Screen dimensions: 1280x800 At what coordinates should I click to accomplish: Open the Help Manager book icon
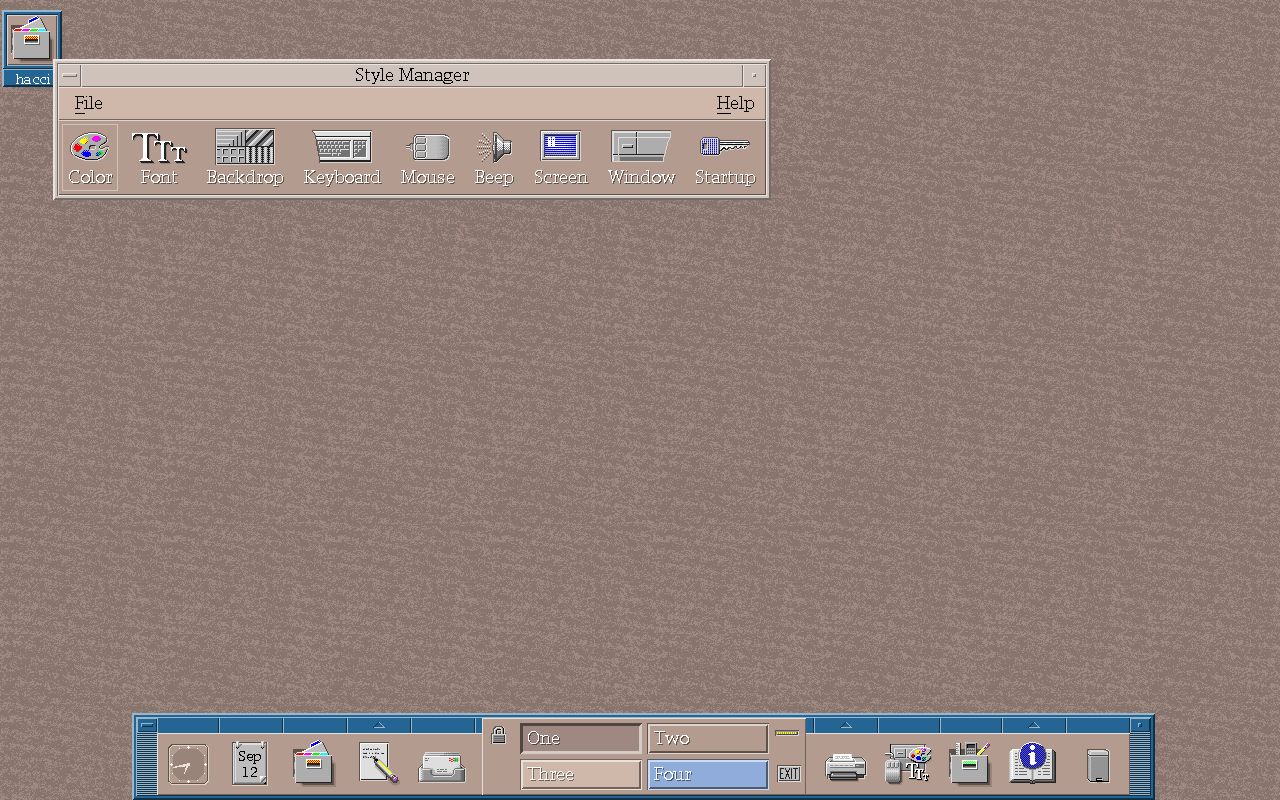tap(1033, 763)
